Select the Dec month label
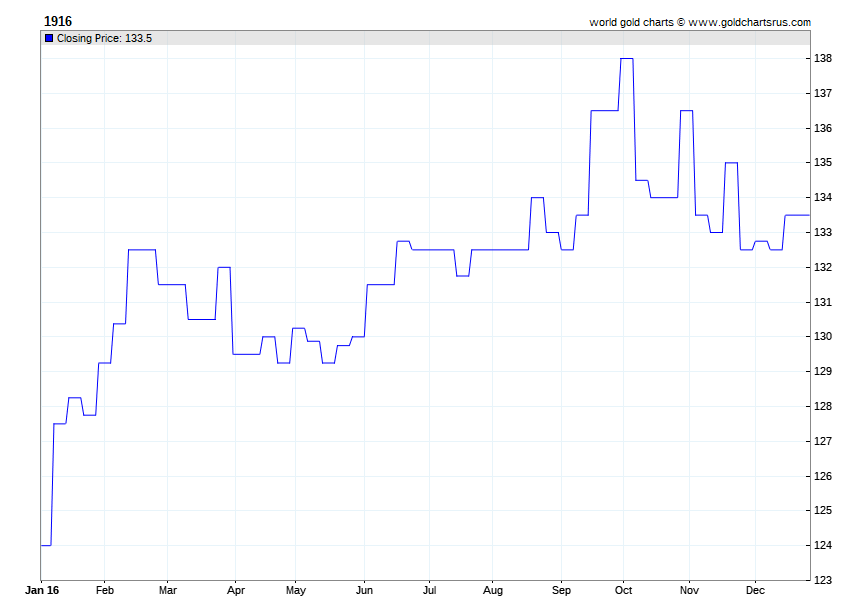The height and width of the screenshot is (616, 850). [756, 591]
